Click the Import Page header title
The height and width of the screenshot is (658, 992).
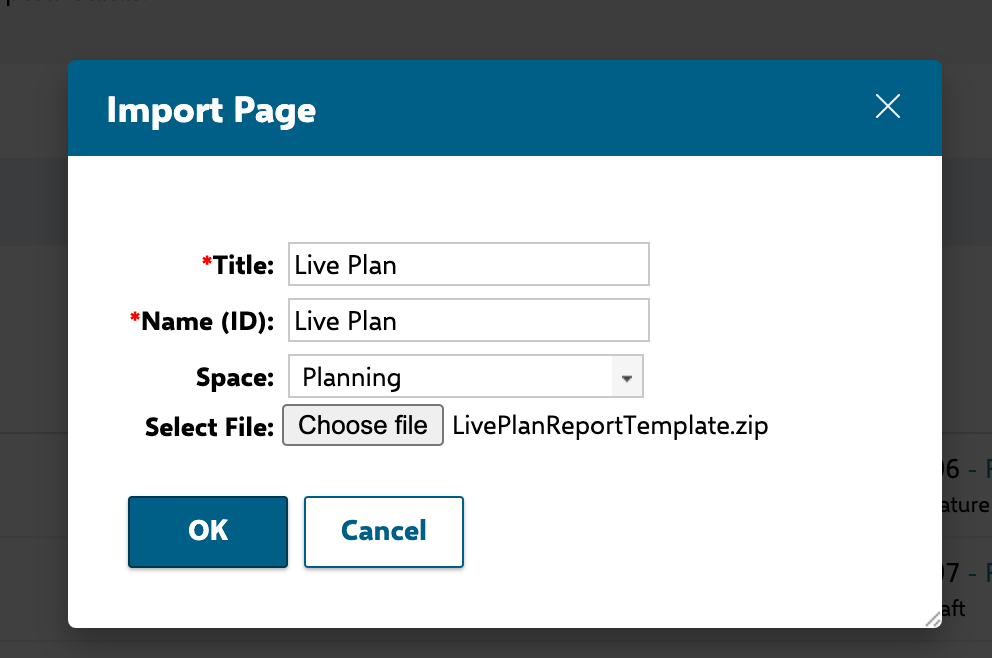coord(211,111)
